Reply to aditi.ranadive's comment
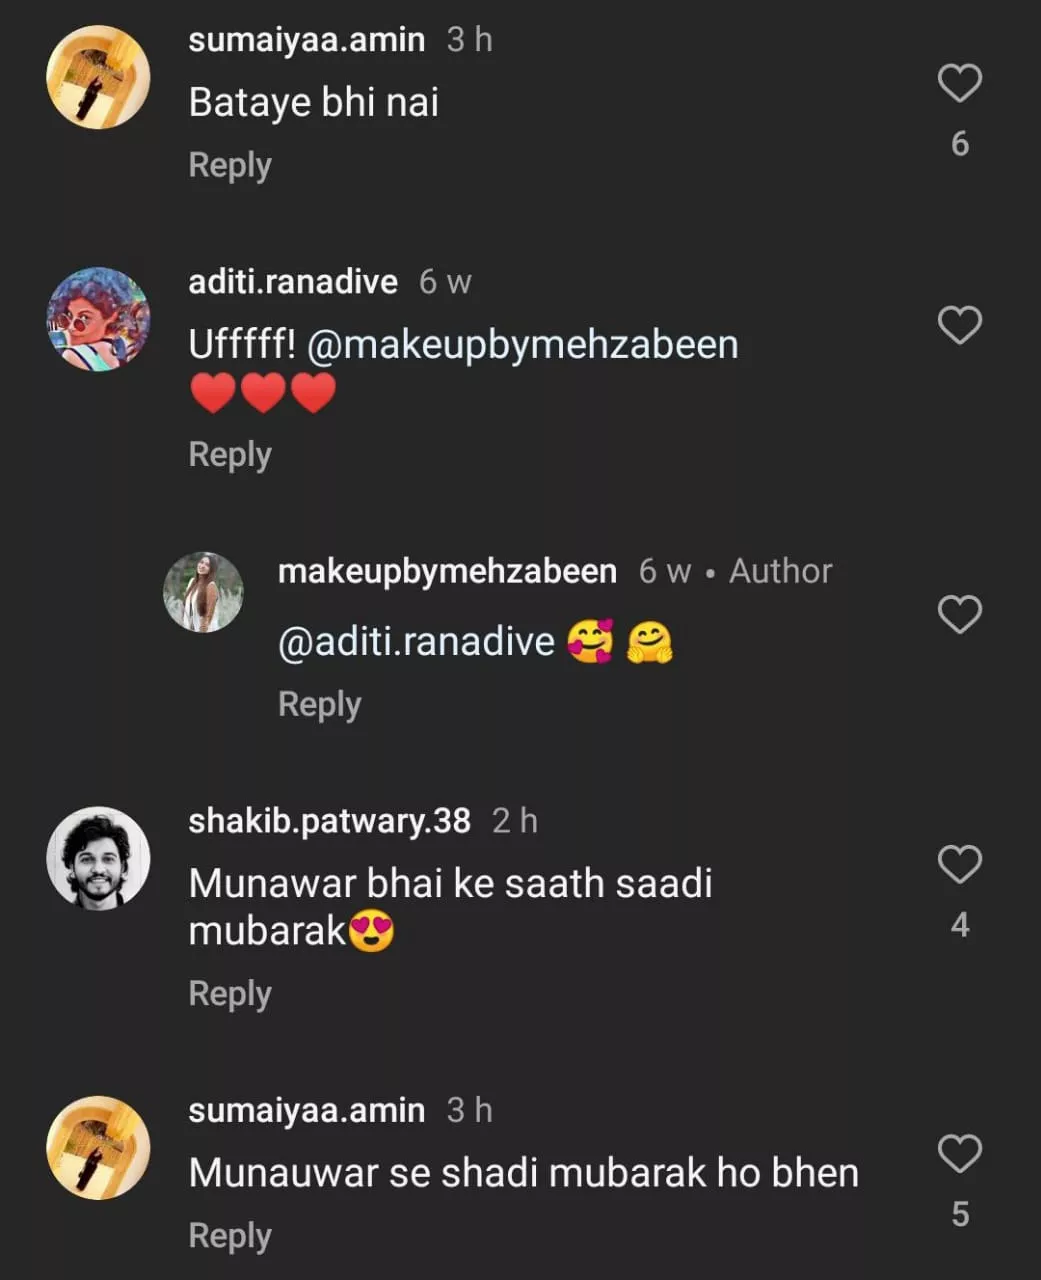Image resolution: width=1041 pixels, height=1280 pixels. 230,455
